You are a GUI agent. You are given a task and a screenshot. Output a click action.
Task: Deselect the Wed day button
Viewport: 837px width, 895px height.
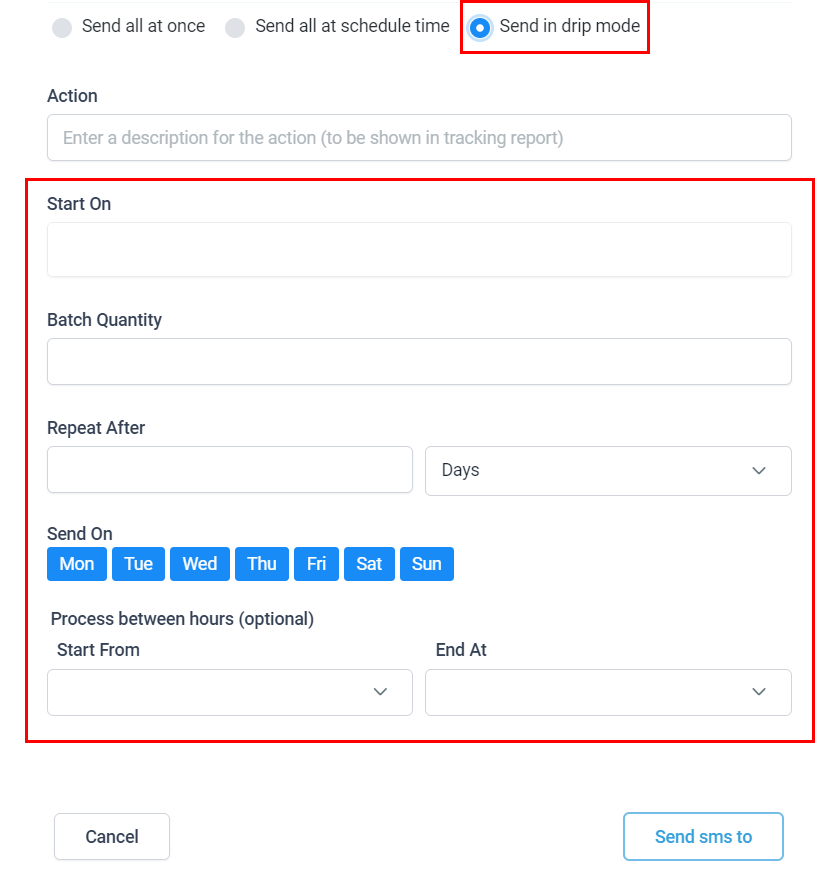200,564
